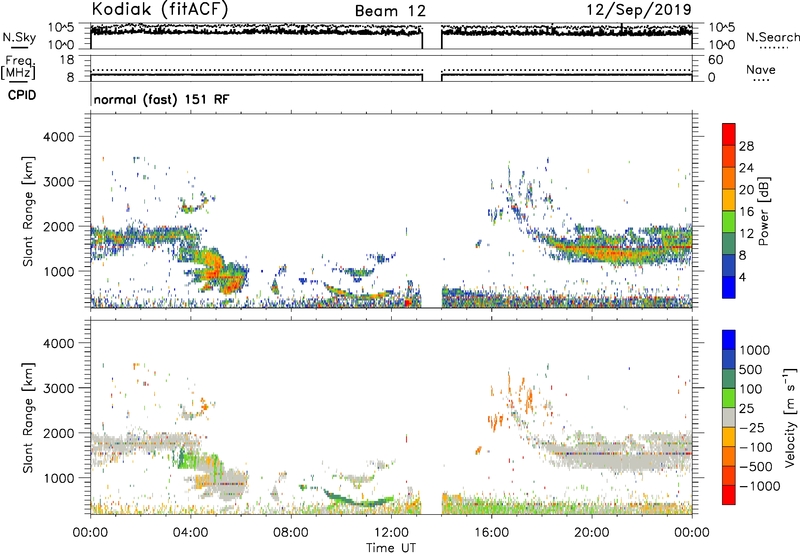Viewport: 800px width, 554px height.
Task: Click the '-1000' tick on the velocity colorbar
Action: [760, 486]
